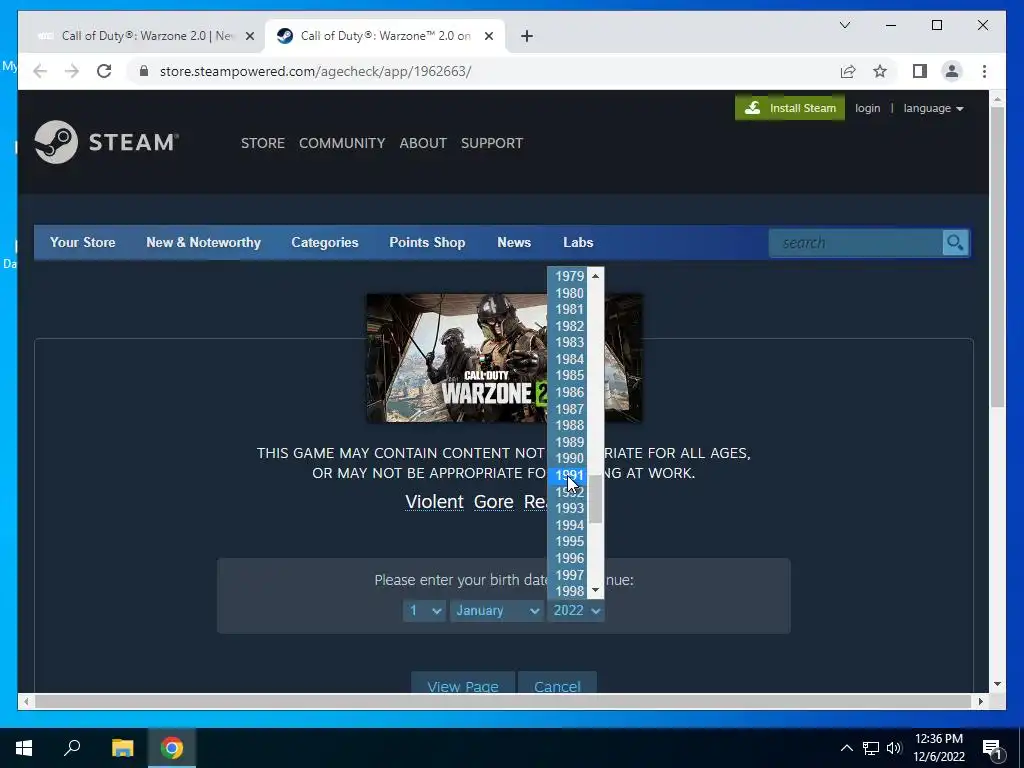Open the tab search chevron
Viewport: 1024px width, 768px height.
844,25
